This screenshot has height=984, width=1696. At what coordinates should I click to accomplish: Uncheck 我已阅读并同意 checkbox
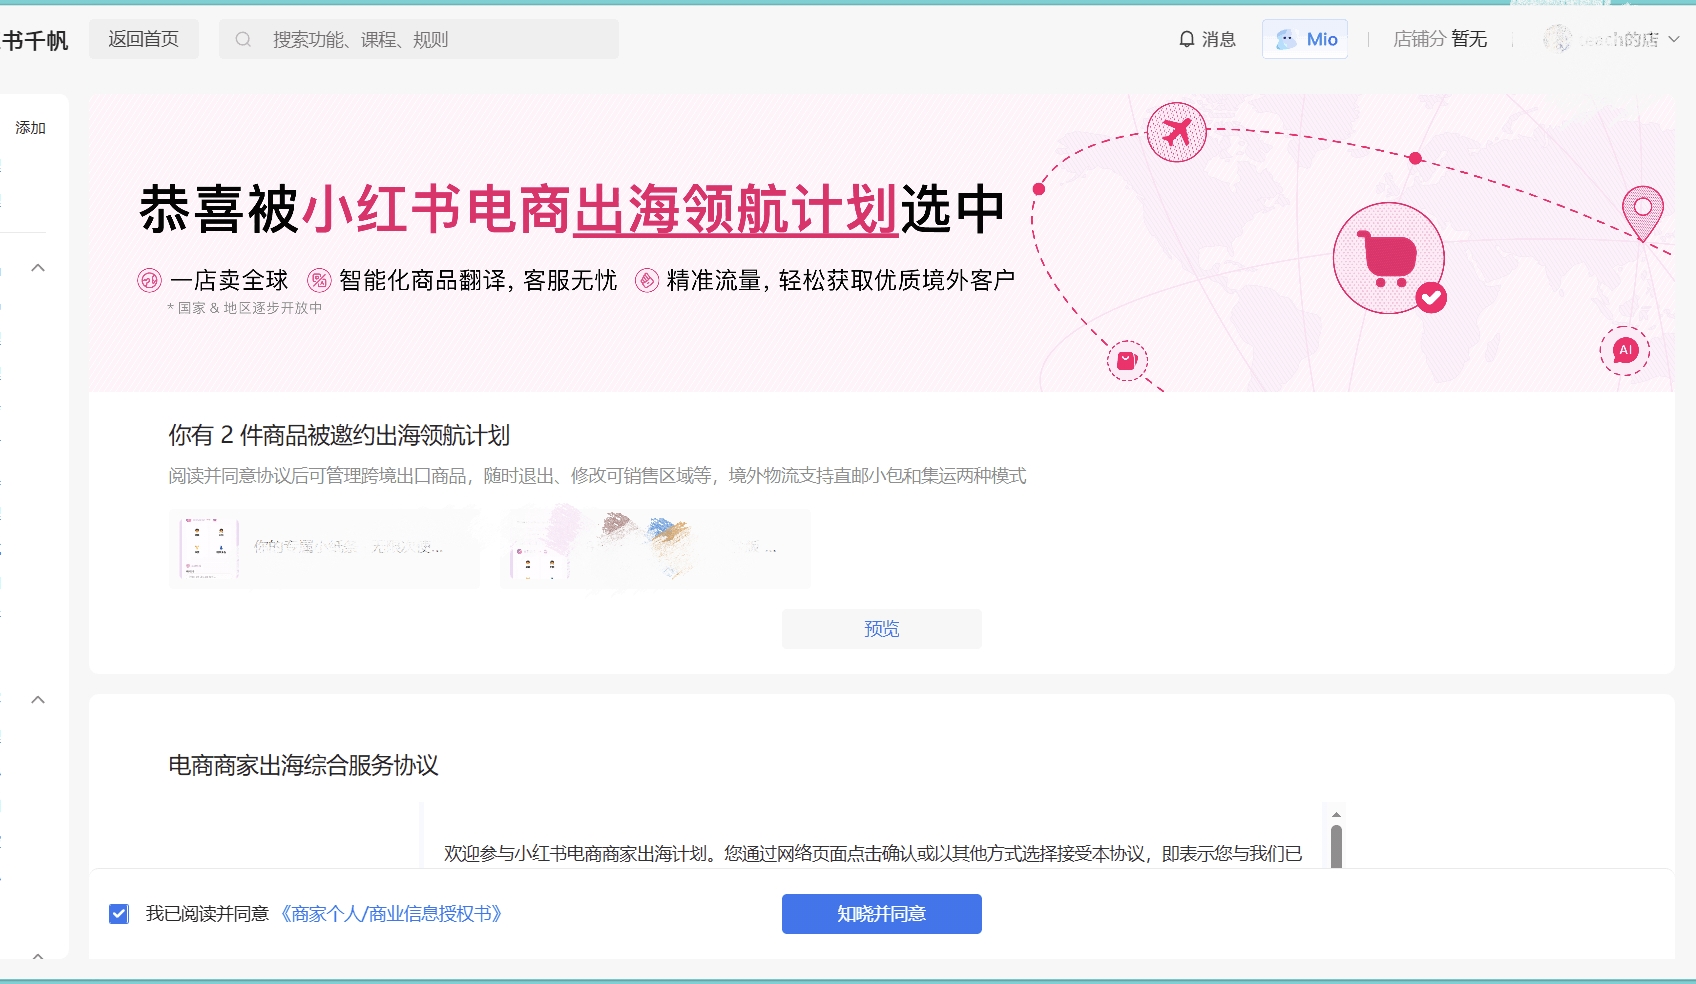click(119, 914)
